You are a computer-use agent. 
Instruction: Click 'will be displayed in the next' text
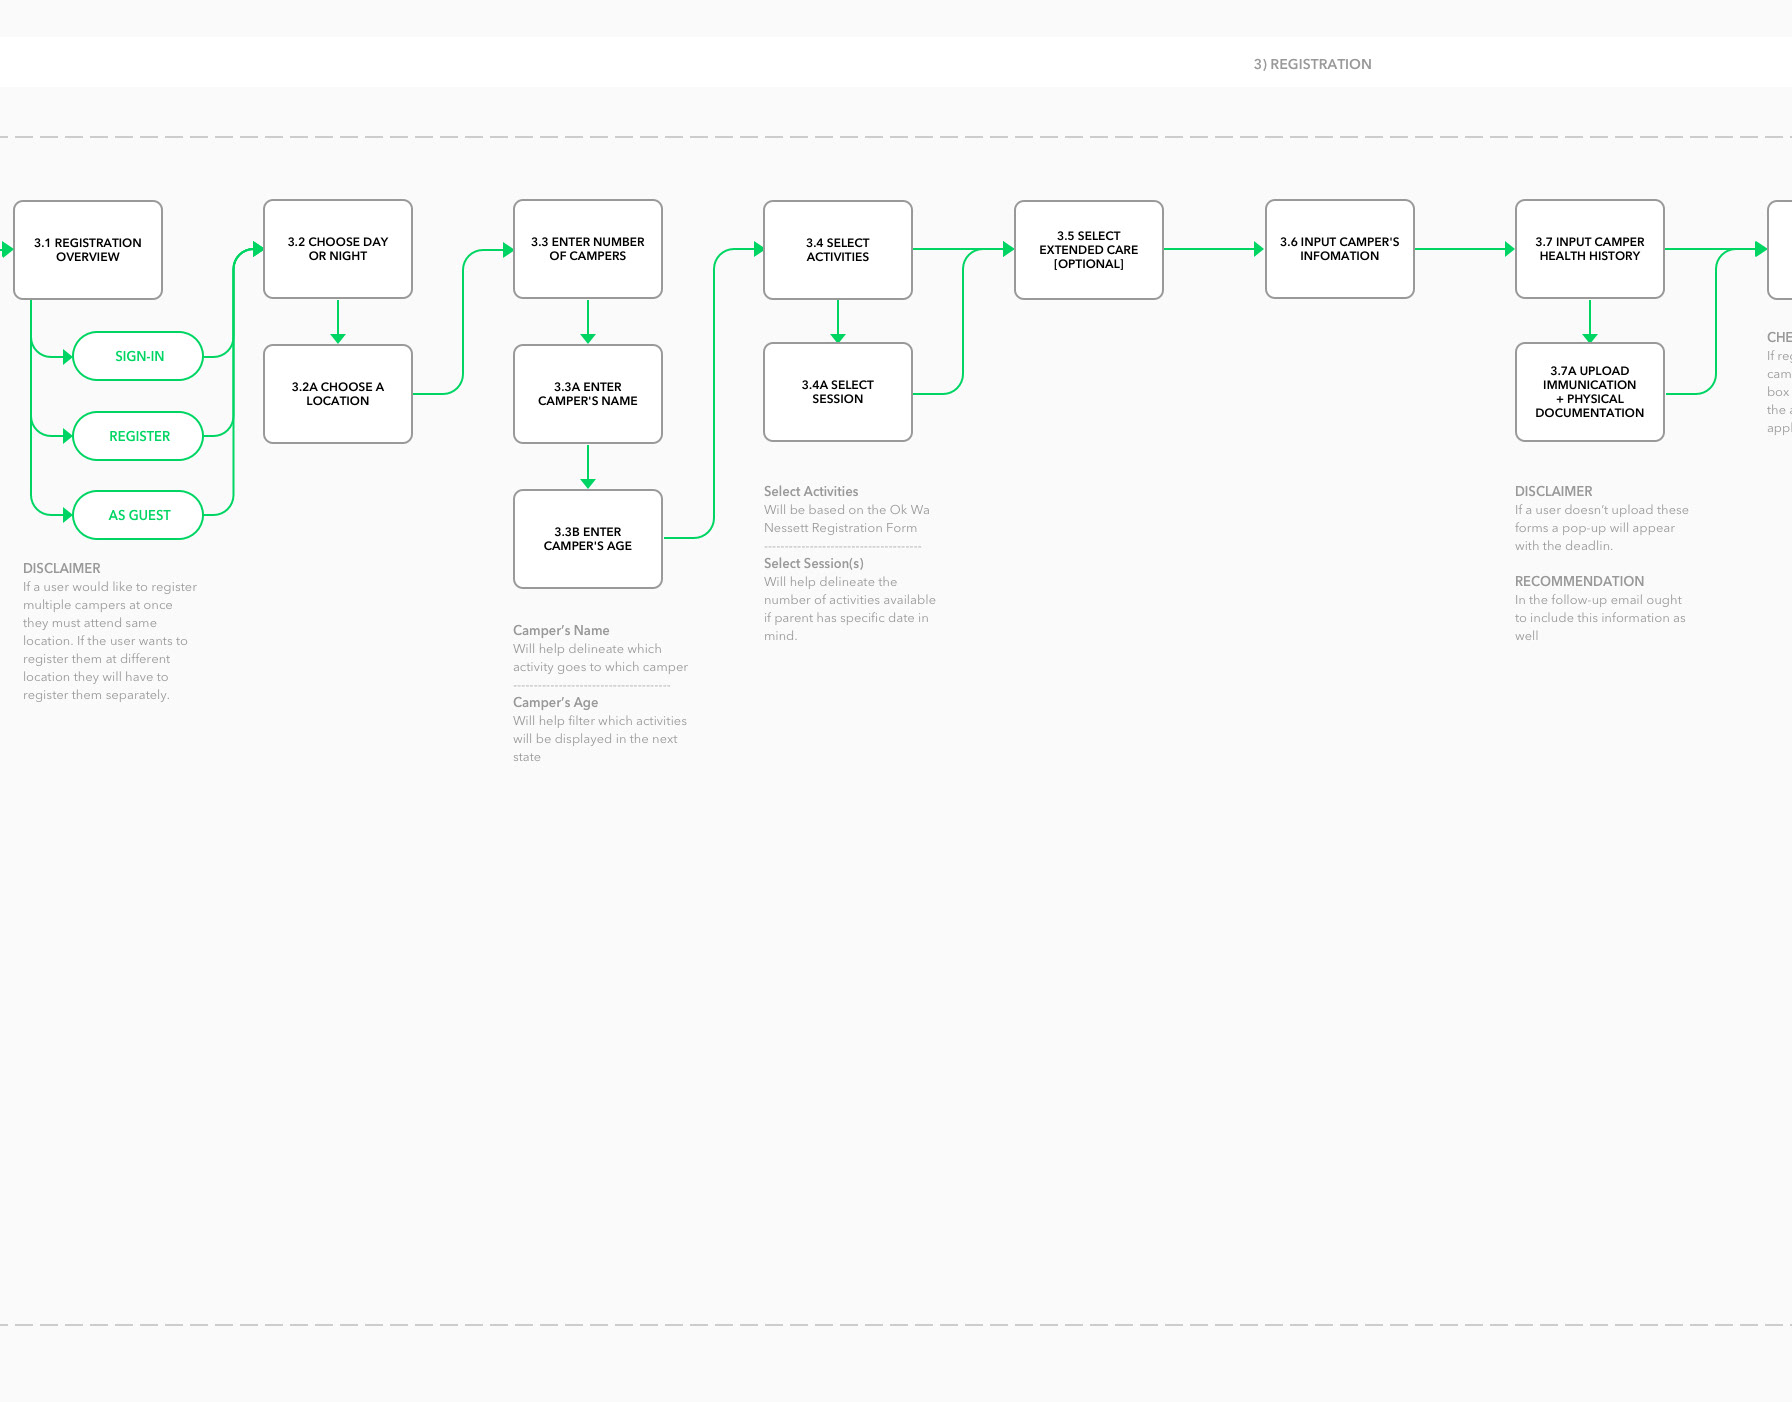pyautogui.click(x=595, y=739)
